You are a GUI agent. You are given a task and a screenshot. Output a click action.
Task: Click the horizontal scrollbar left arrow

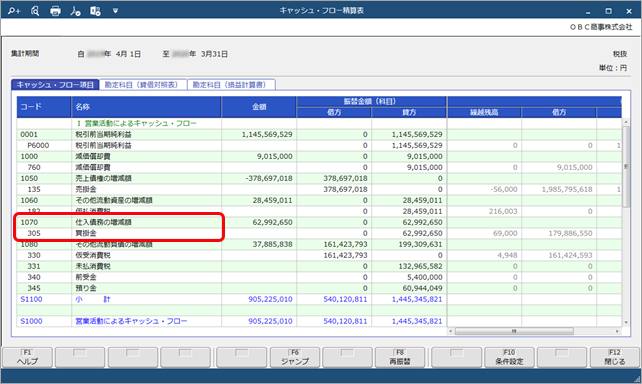pyautogui.click(x=451, y=331)
